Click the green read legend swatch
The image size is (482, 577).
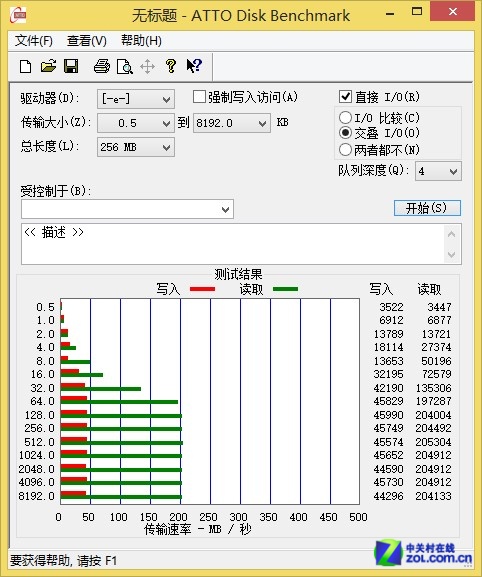point(286,289)
